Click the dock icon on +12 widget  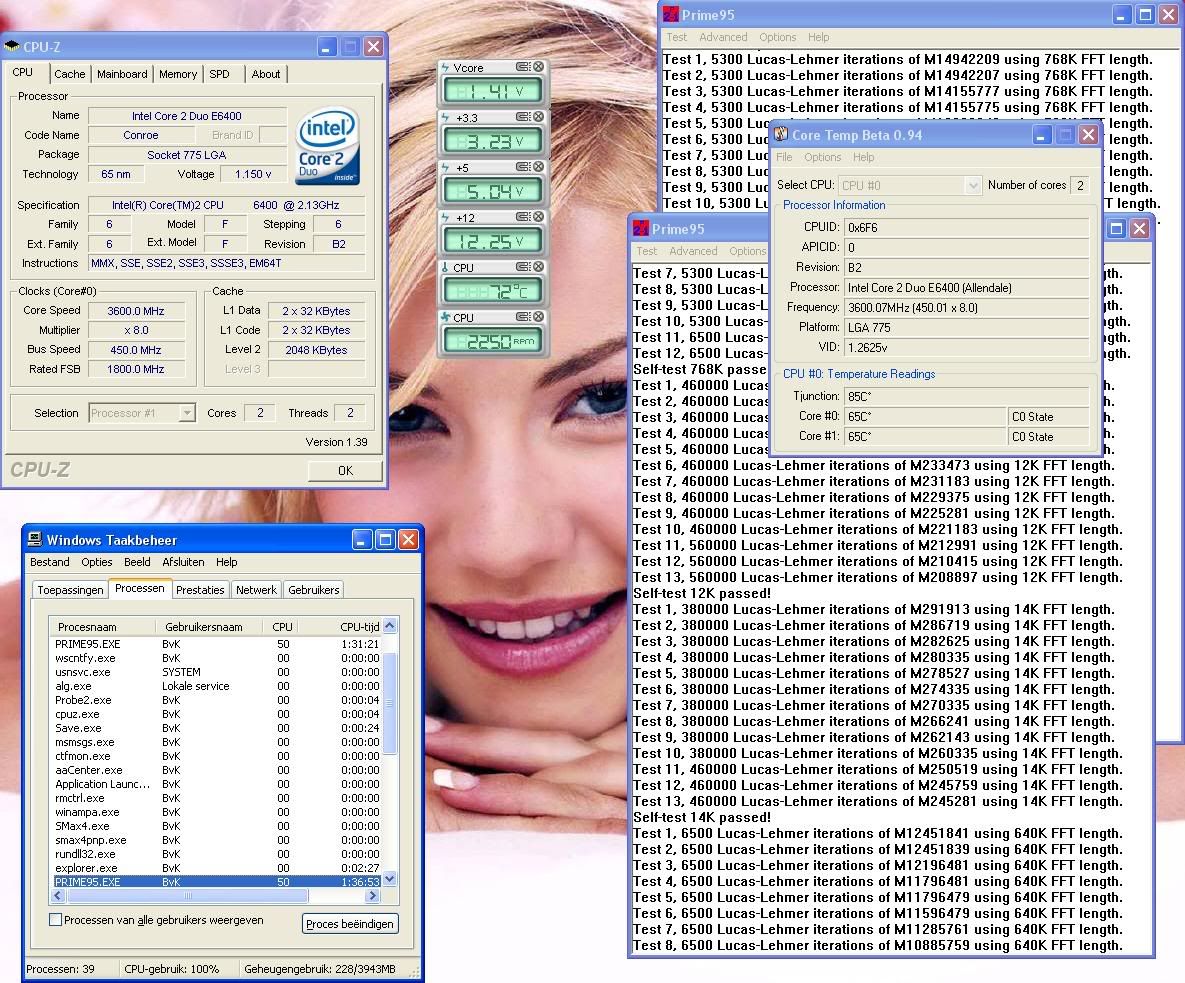pos(523,217)
